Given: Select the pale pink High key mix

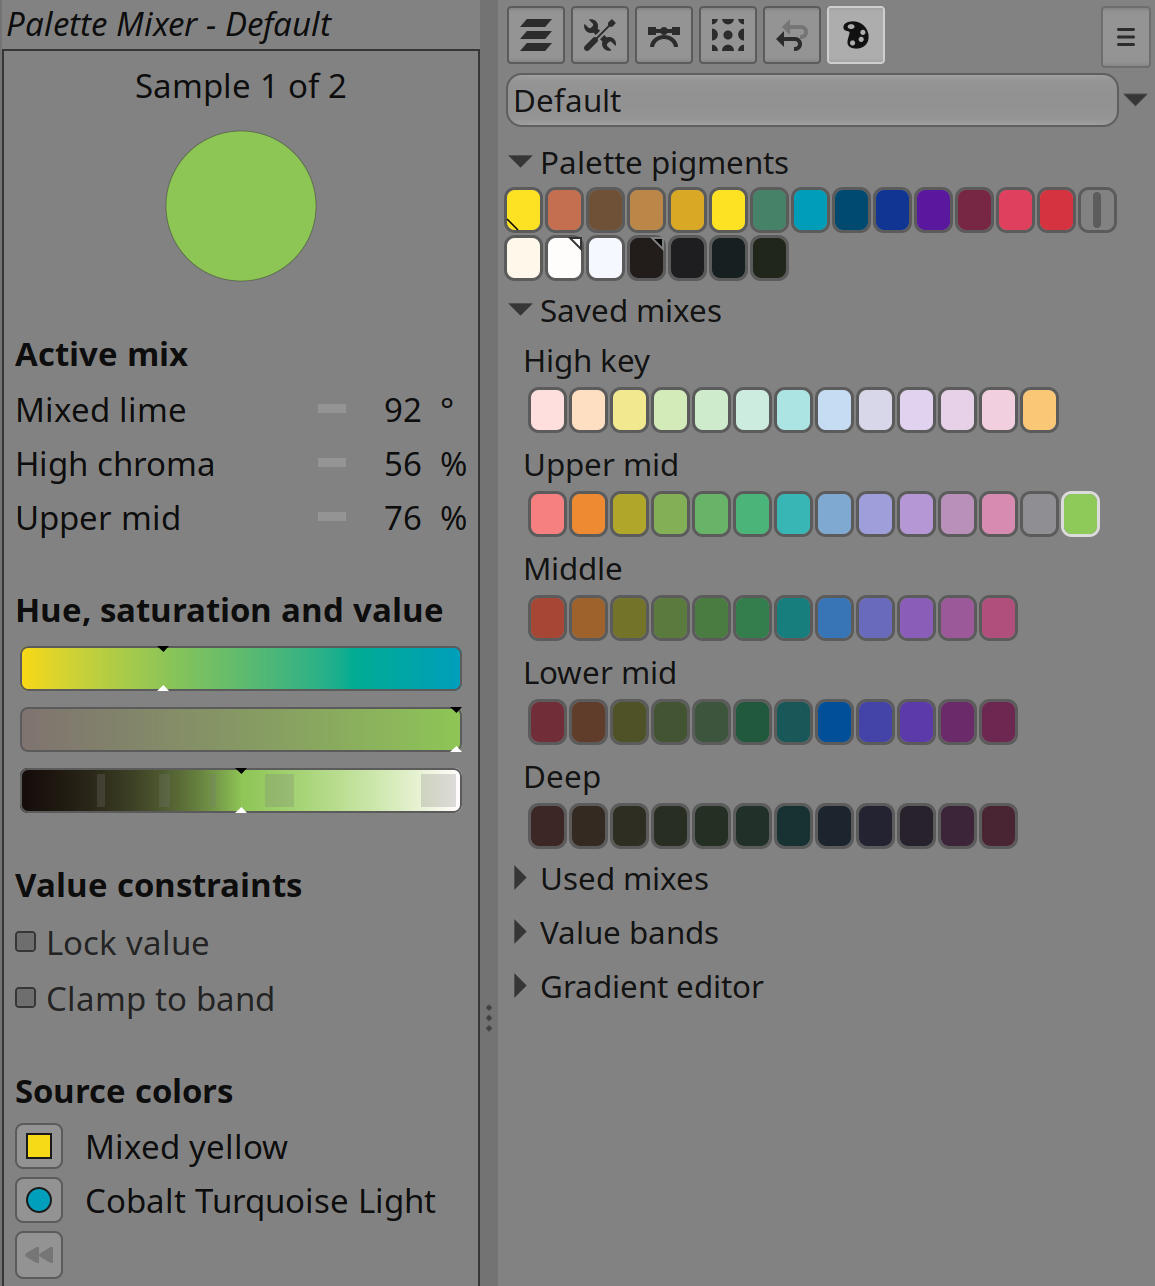Looking at the screenshot, I should [x=547, y=410].
